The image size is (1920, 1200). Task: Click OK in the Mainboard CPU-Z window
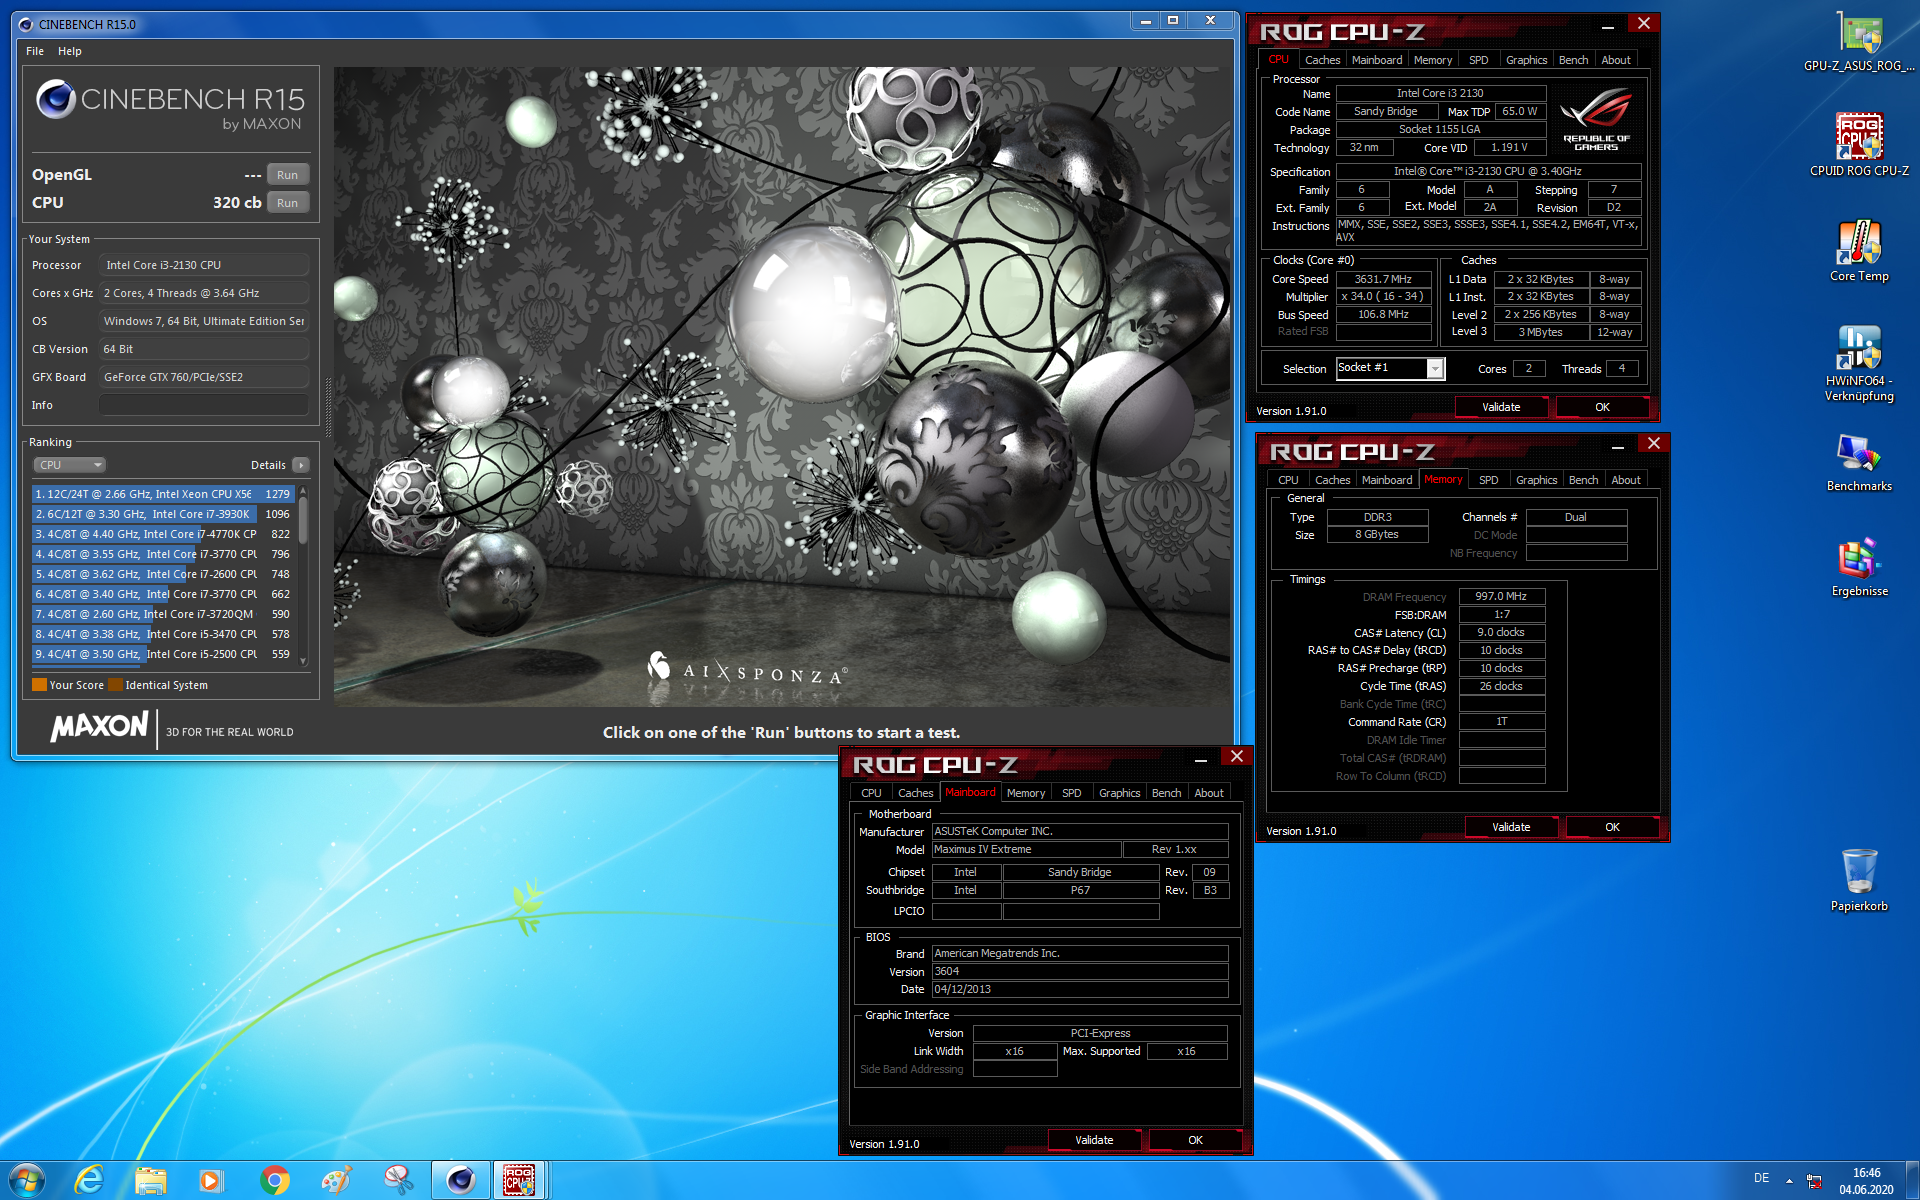click(1195, 1140)
